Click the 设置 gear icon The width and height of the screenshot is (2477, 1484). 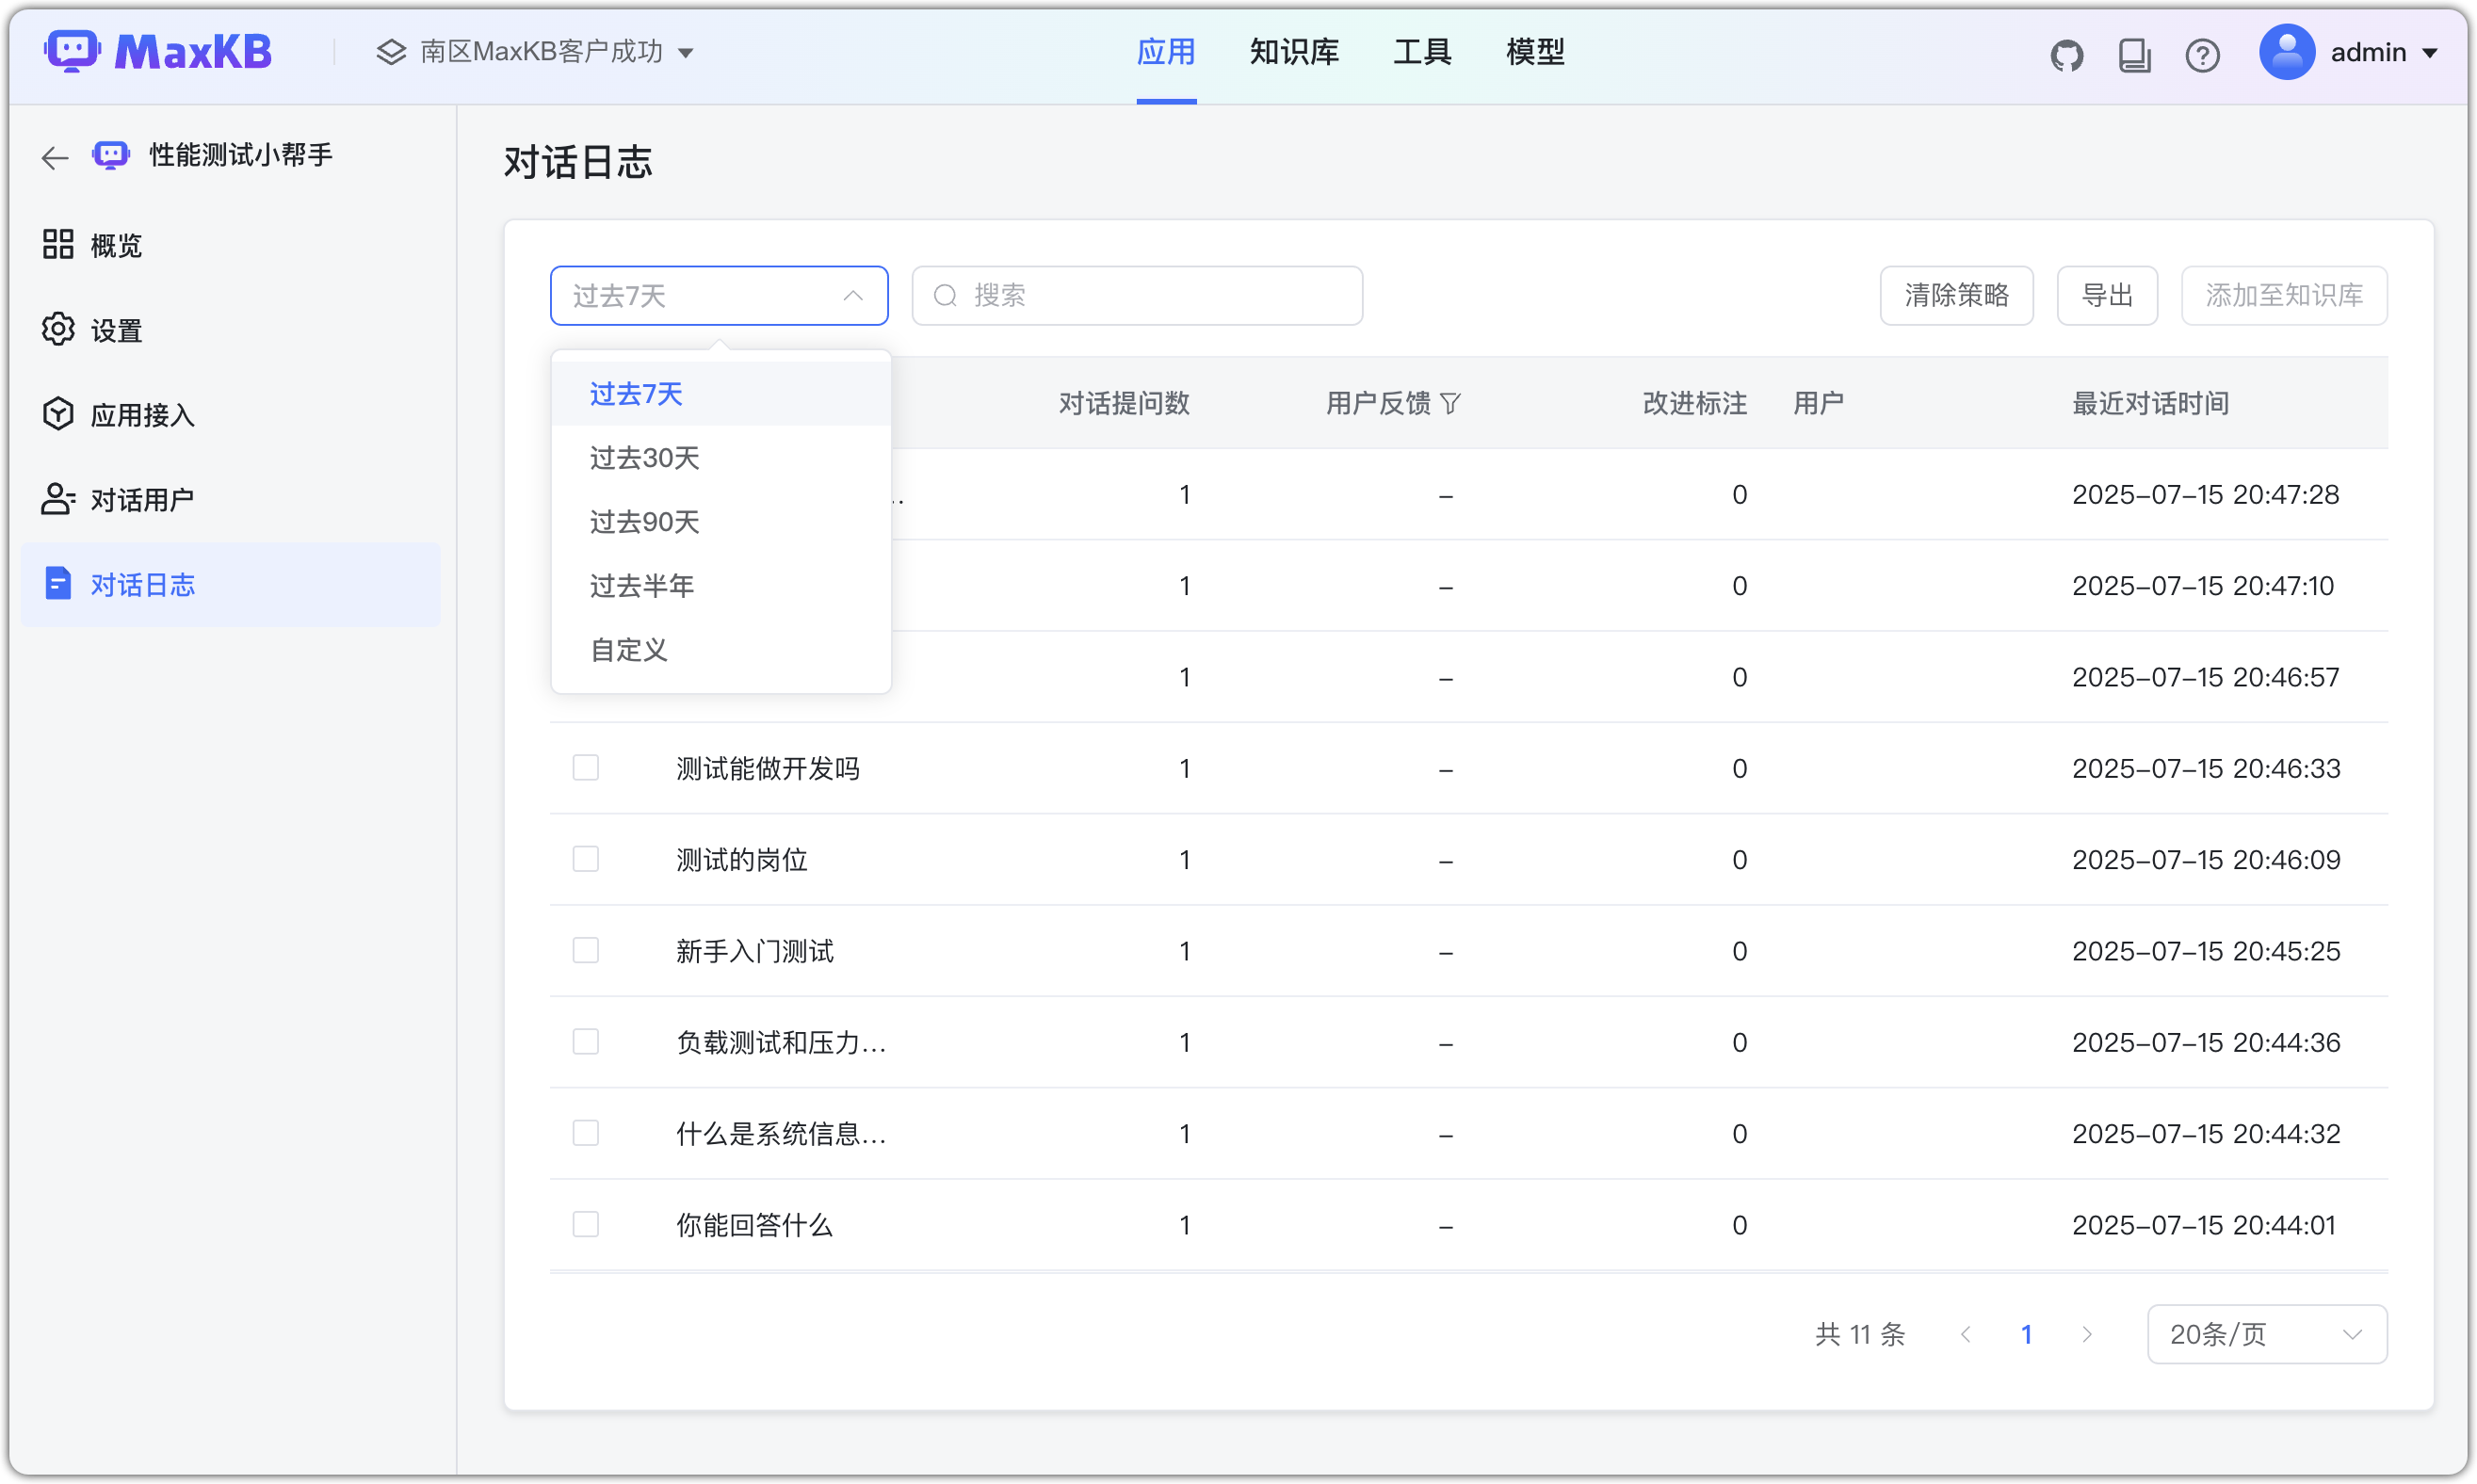(58, 329)
